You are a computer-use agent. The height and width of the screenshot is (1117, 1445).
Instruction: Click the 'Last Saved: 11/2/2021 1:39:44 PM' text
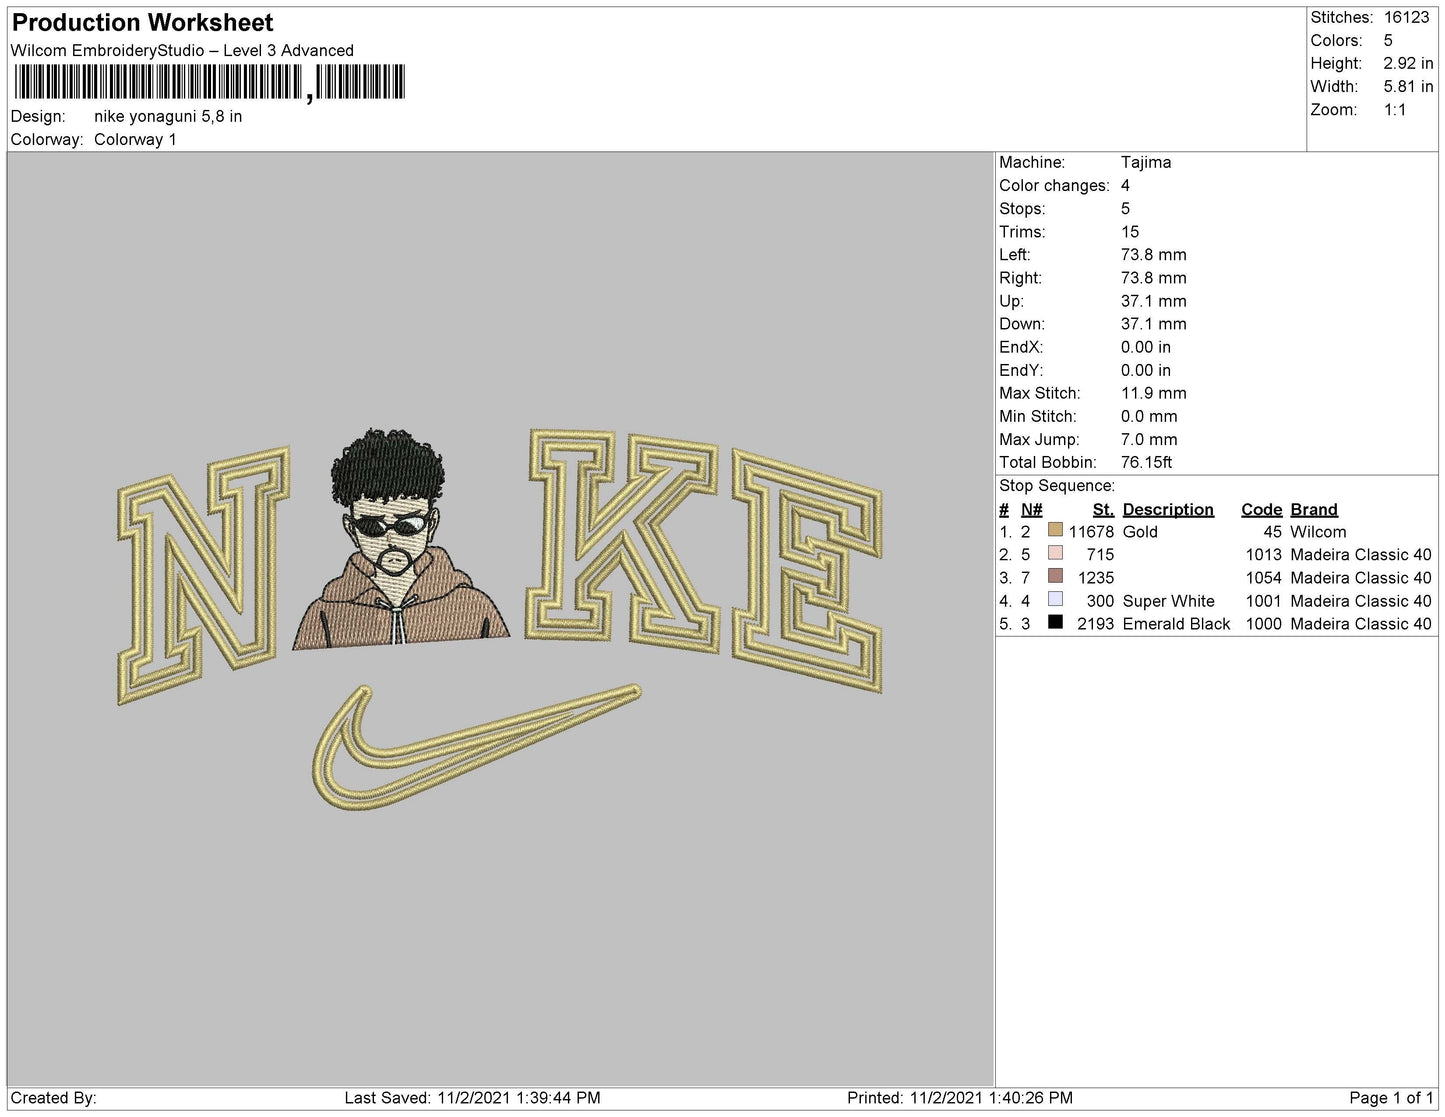[x=472, y=1098]
